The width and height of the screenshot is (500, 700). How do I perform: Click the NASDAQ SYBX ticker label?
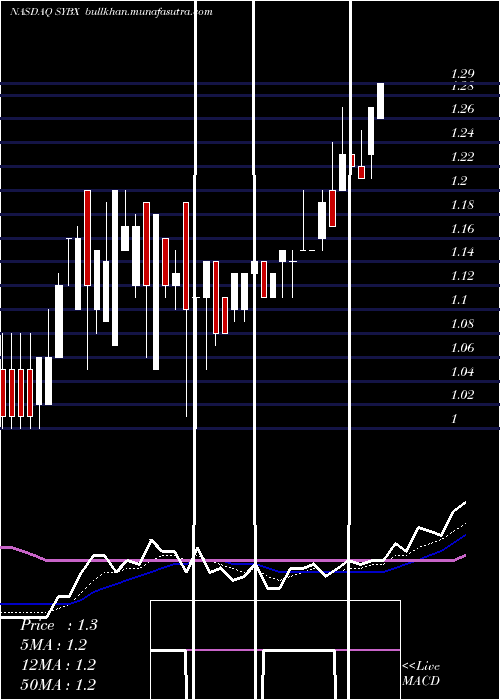[45, 12]
